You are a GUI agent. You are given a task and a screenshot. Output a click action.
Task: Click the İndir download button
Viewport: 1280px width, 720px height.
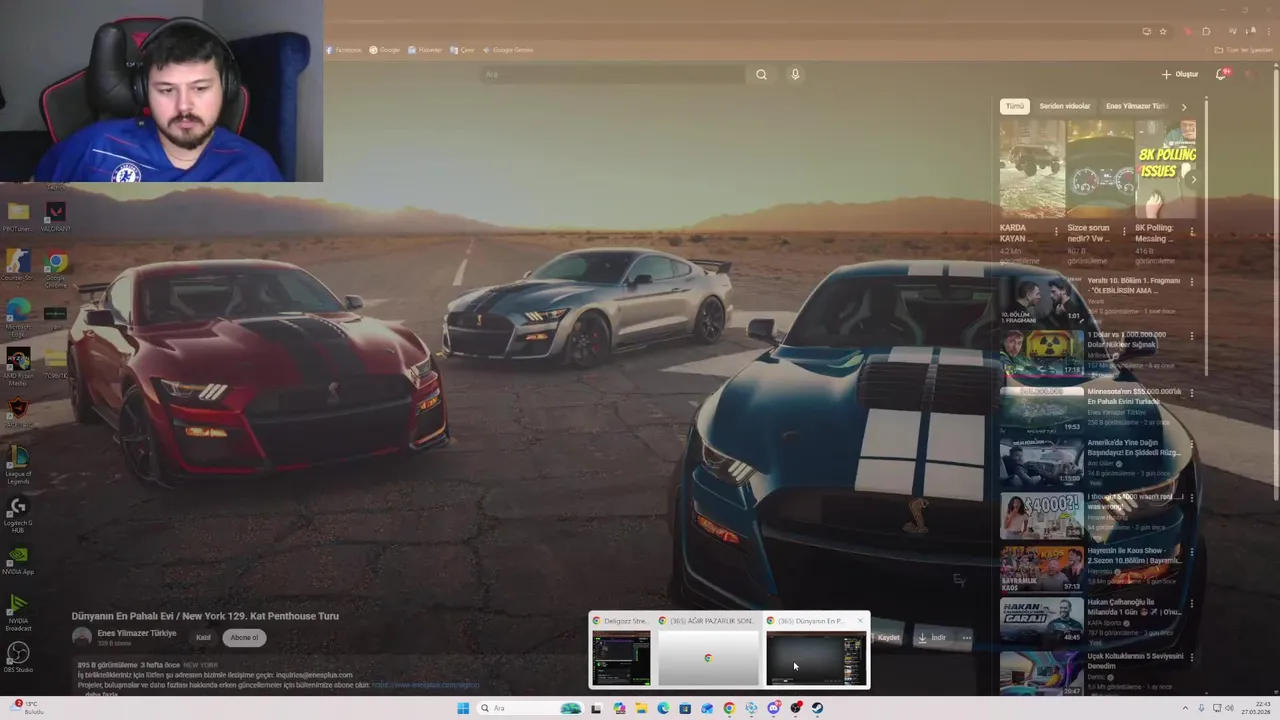tap(931, 637)
